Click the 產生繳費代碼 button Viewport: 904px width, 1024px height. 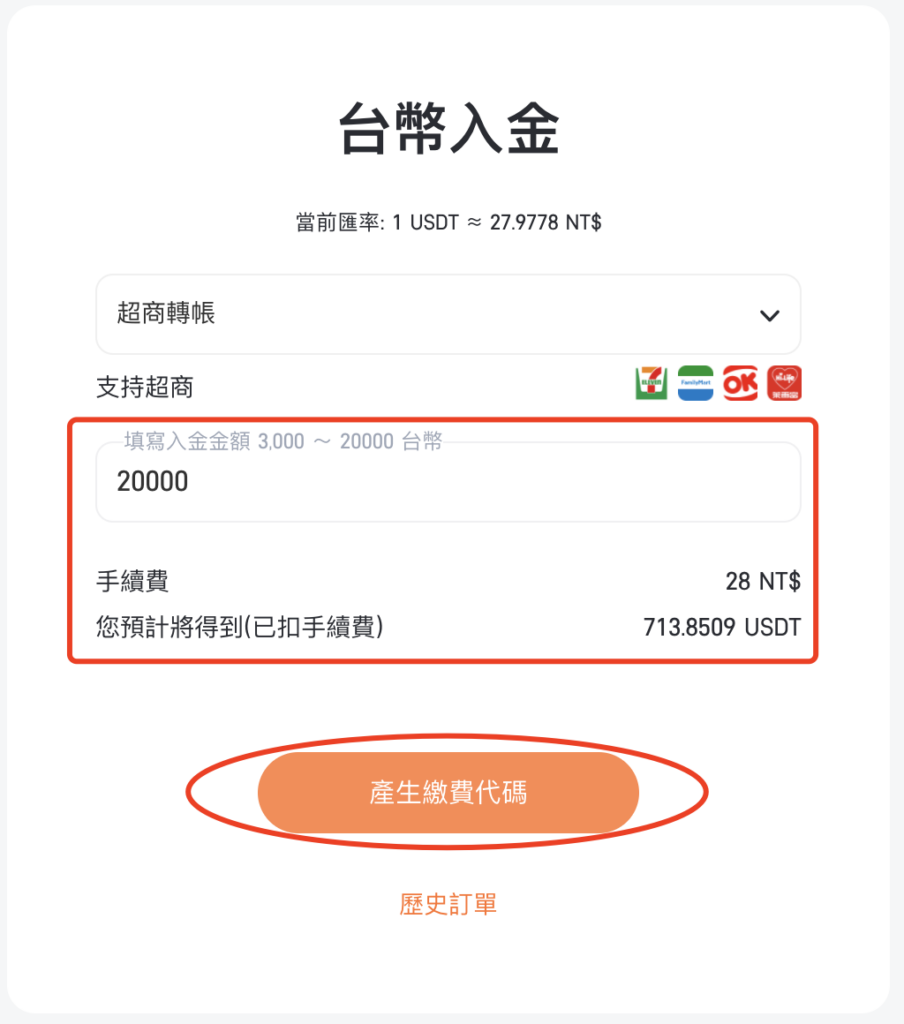tap(448, 792)
